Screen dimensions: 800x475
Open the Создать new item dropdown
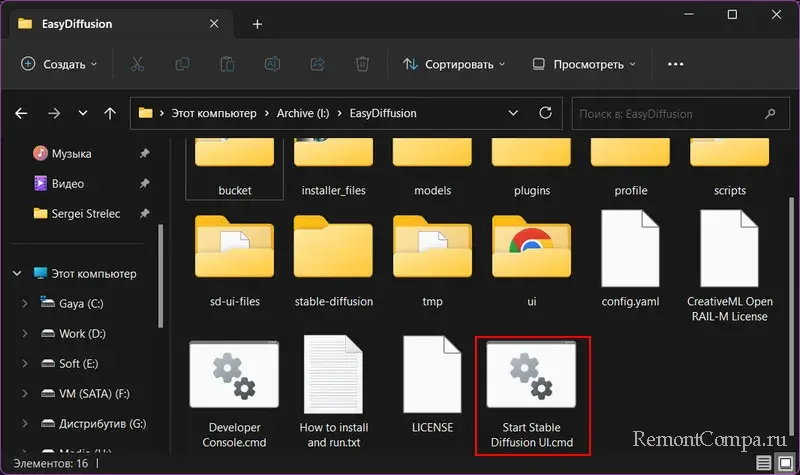tap(58, 64)
